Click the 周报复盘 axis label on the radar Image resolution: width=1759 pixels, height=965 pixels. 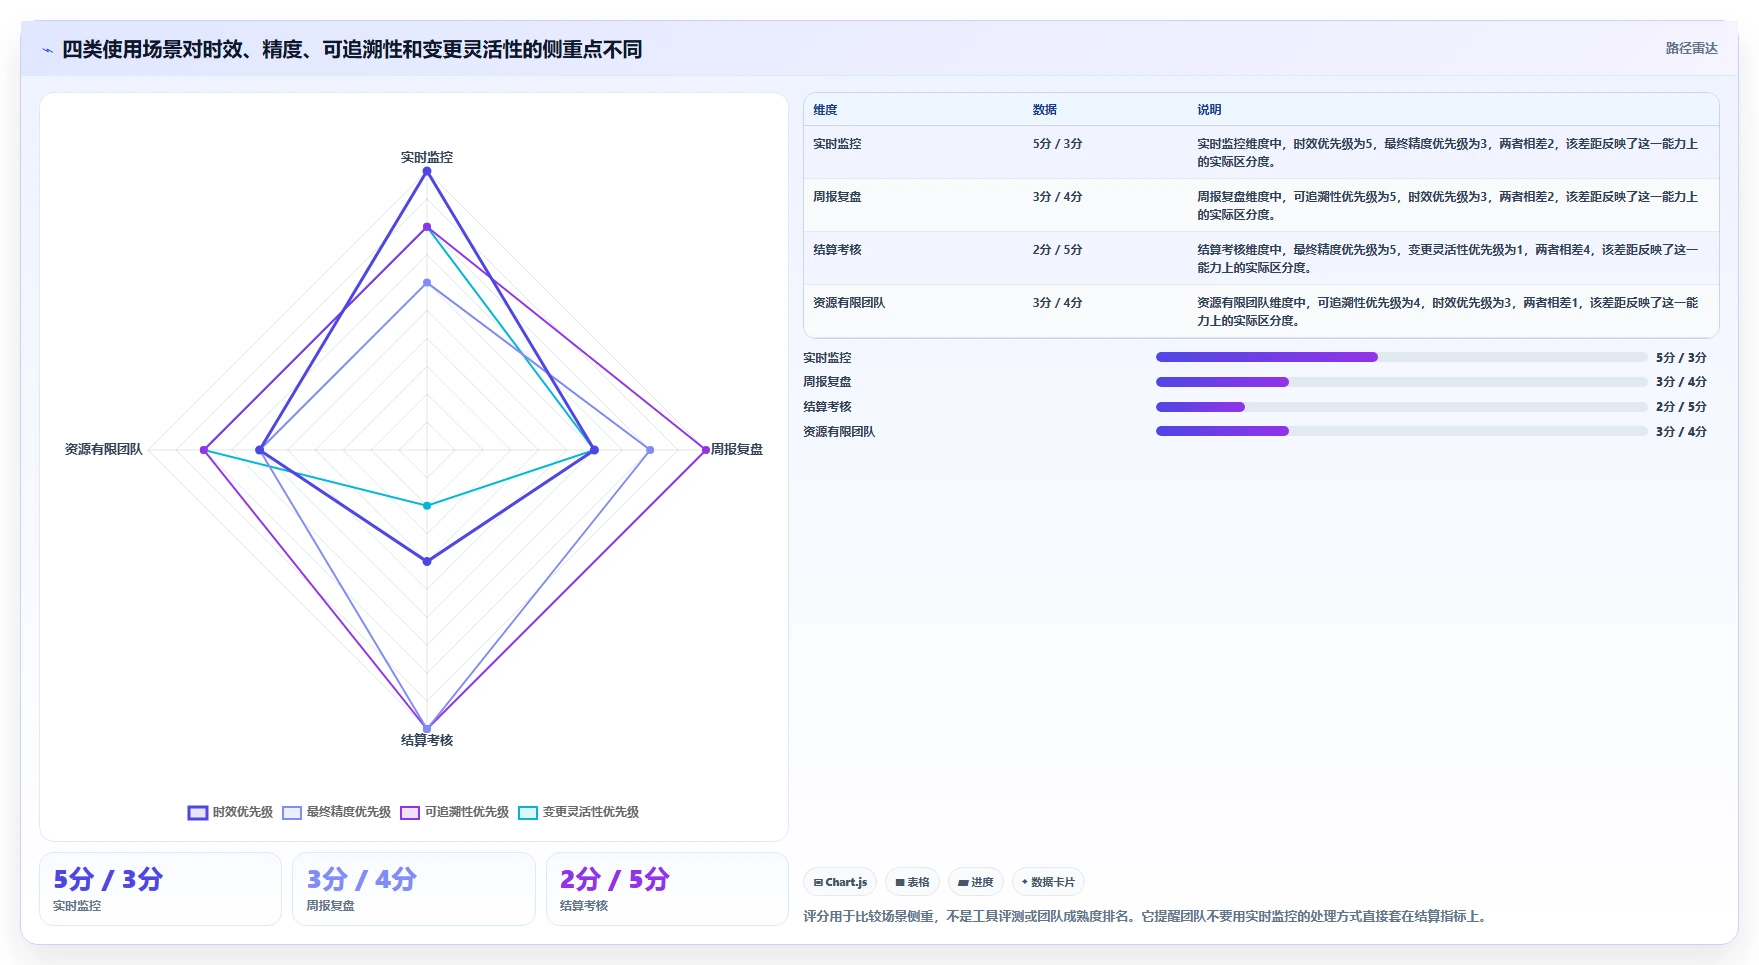tap(737, 449)
